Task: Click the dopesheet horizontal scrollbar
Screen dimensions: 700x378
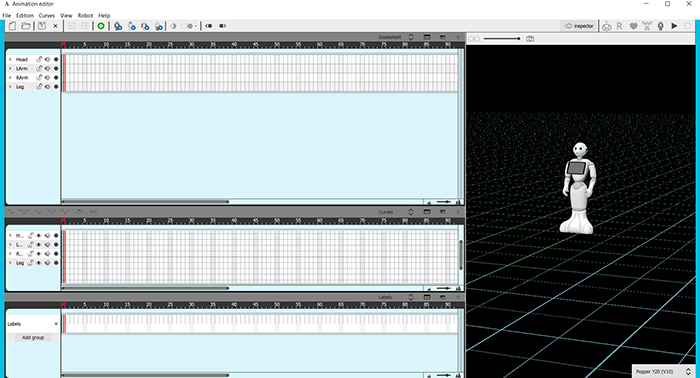Action: (146, 202)
